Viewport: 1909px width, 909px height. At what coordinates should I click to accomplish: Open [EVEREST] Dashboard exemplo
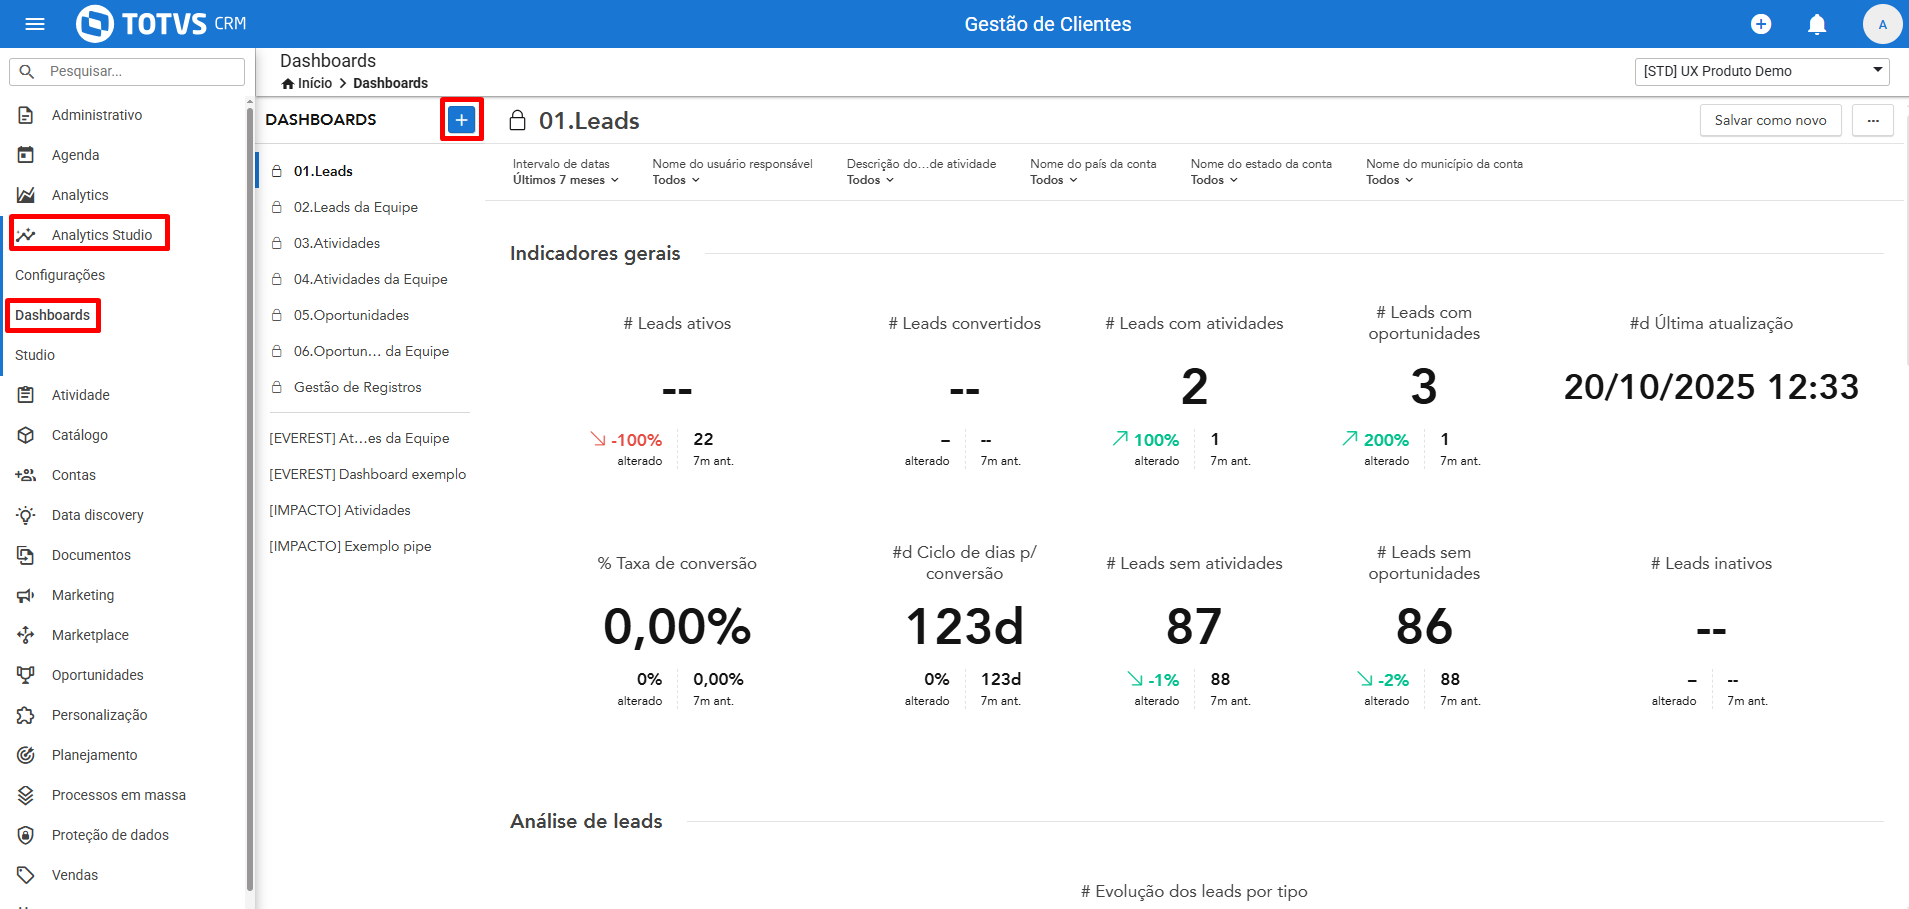[x=367, y=474]
